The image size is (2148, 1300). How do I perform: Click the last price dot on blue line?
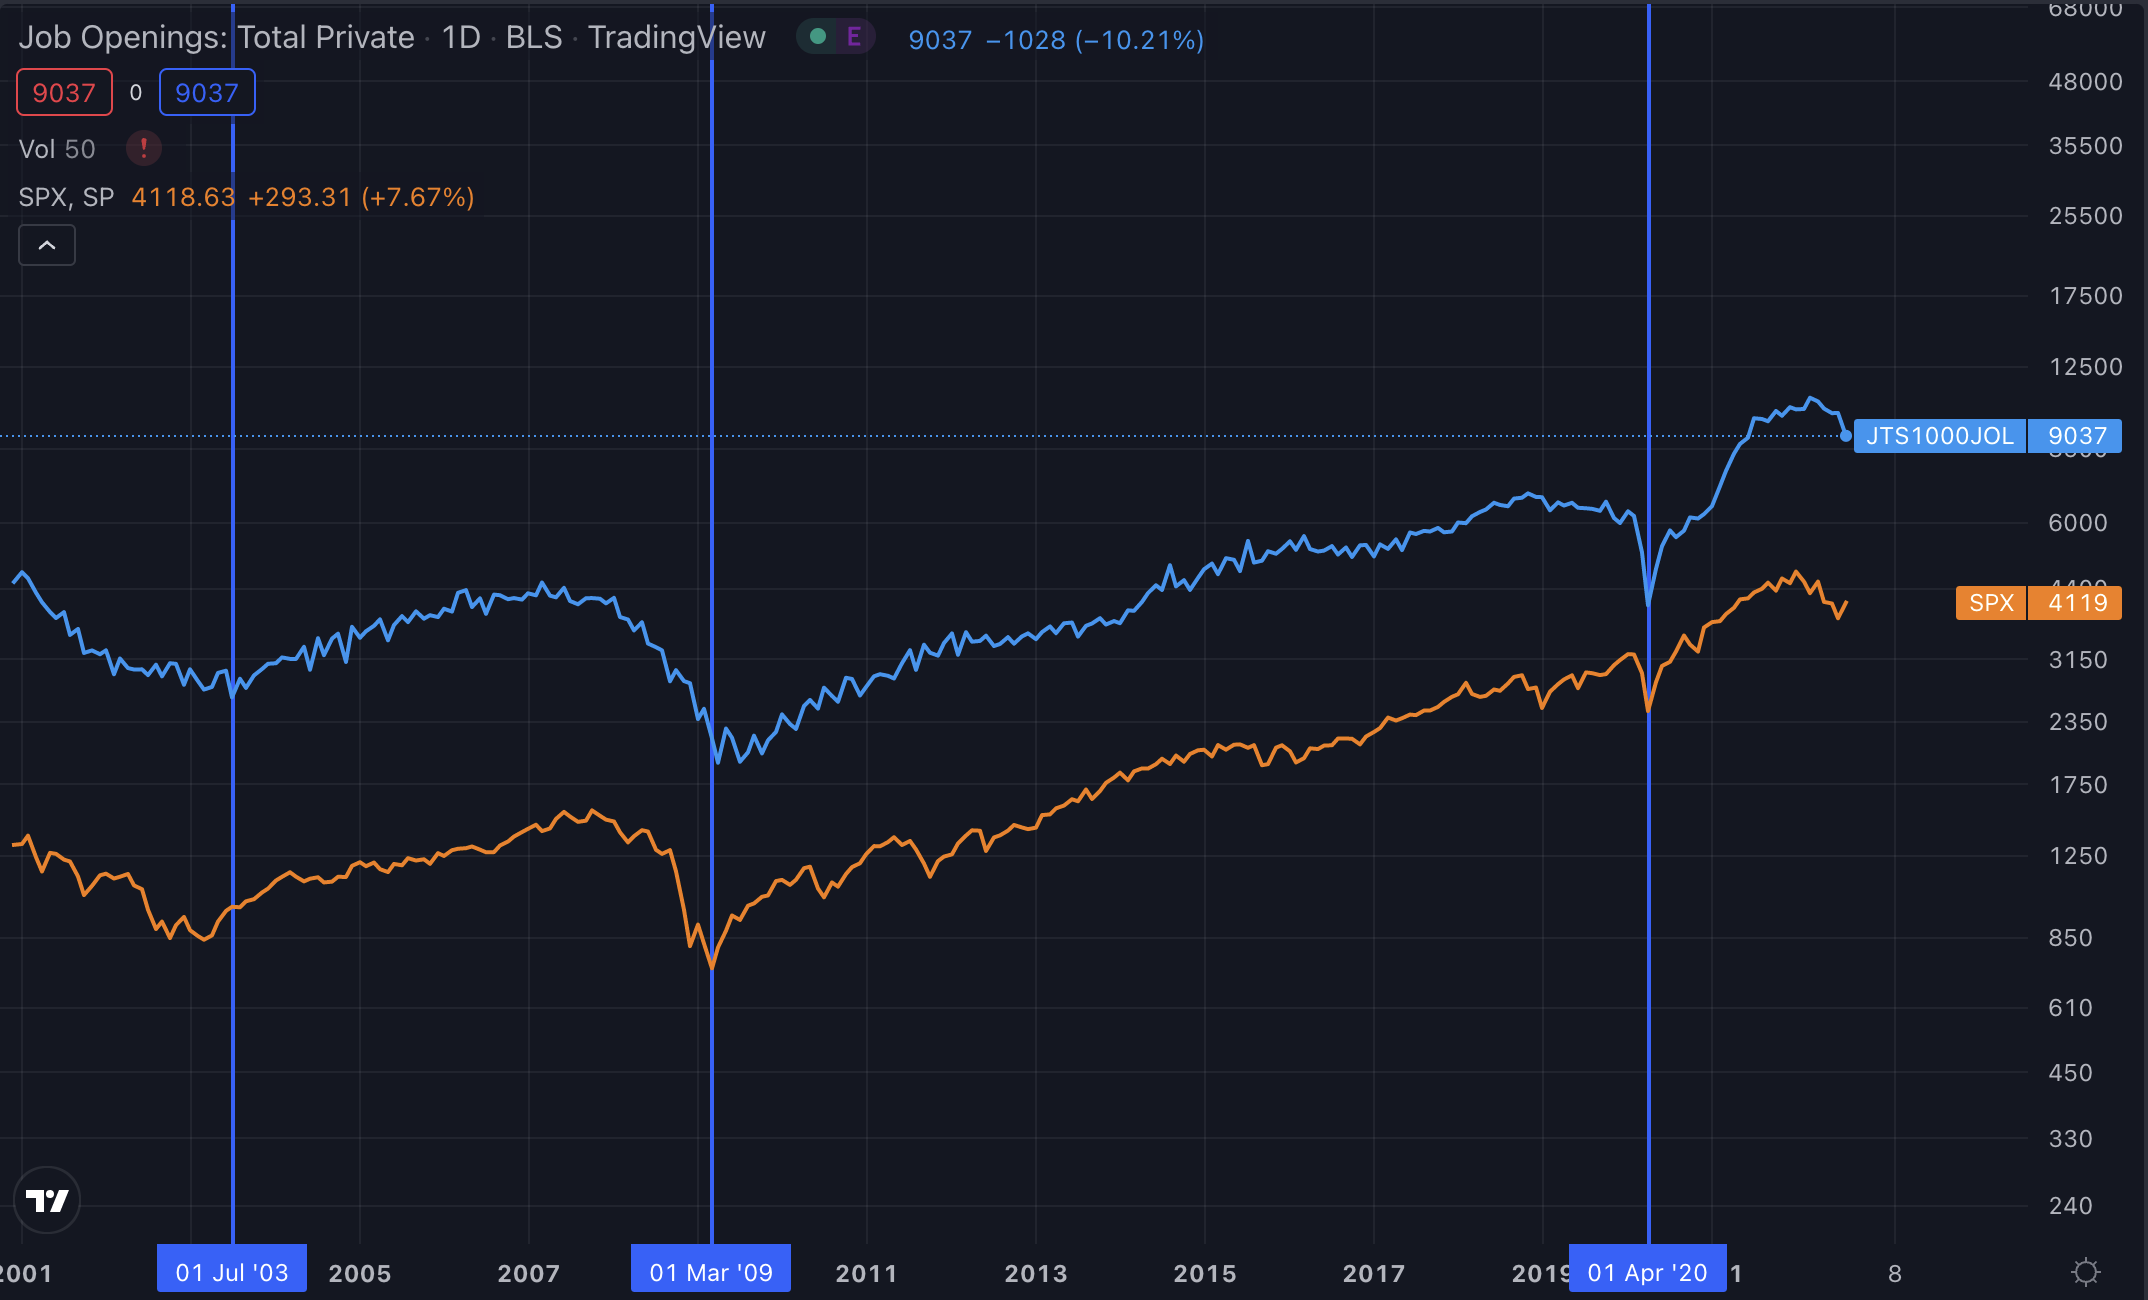(x=1845, y=436)
